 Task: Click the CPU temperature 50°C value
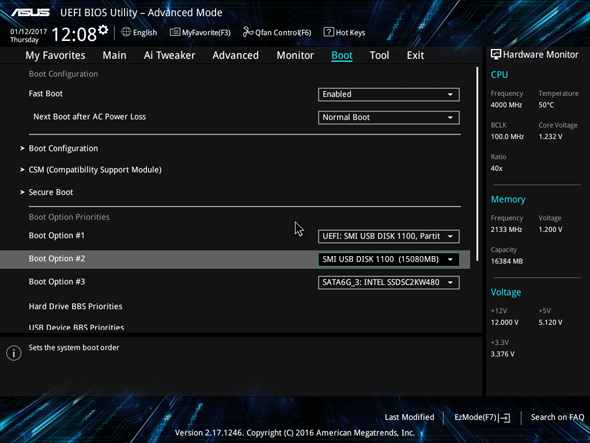pyautogui.click(x=546, y=105)
